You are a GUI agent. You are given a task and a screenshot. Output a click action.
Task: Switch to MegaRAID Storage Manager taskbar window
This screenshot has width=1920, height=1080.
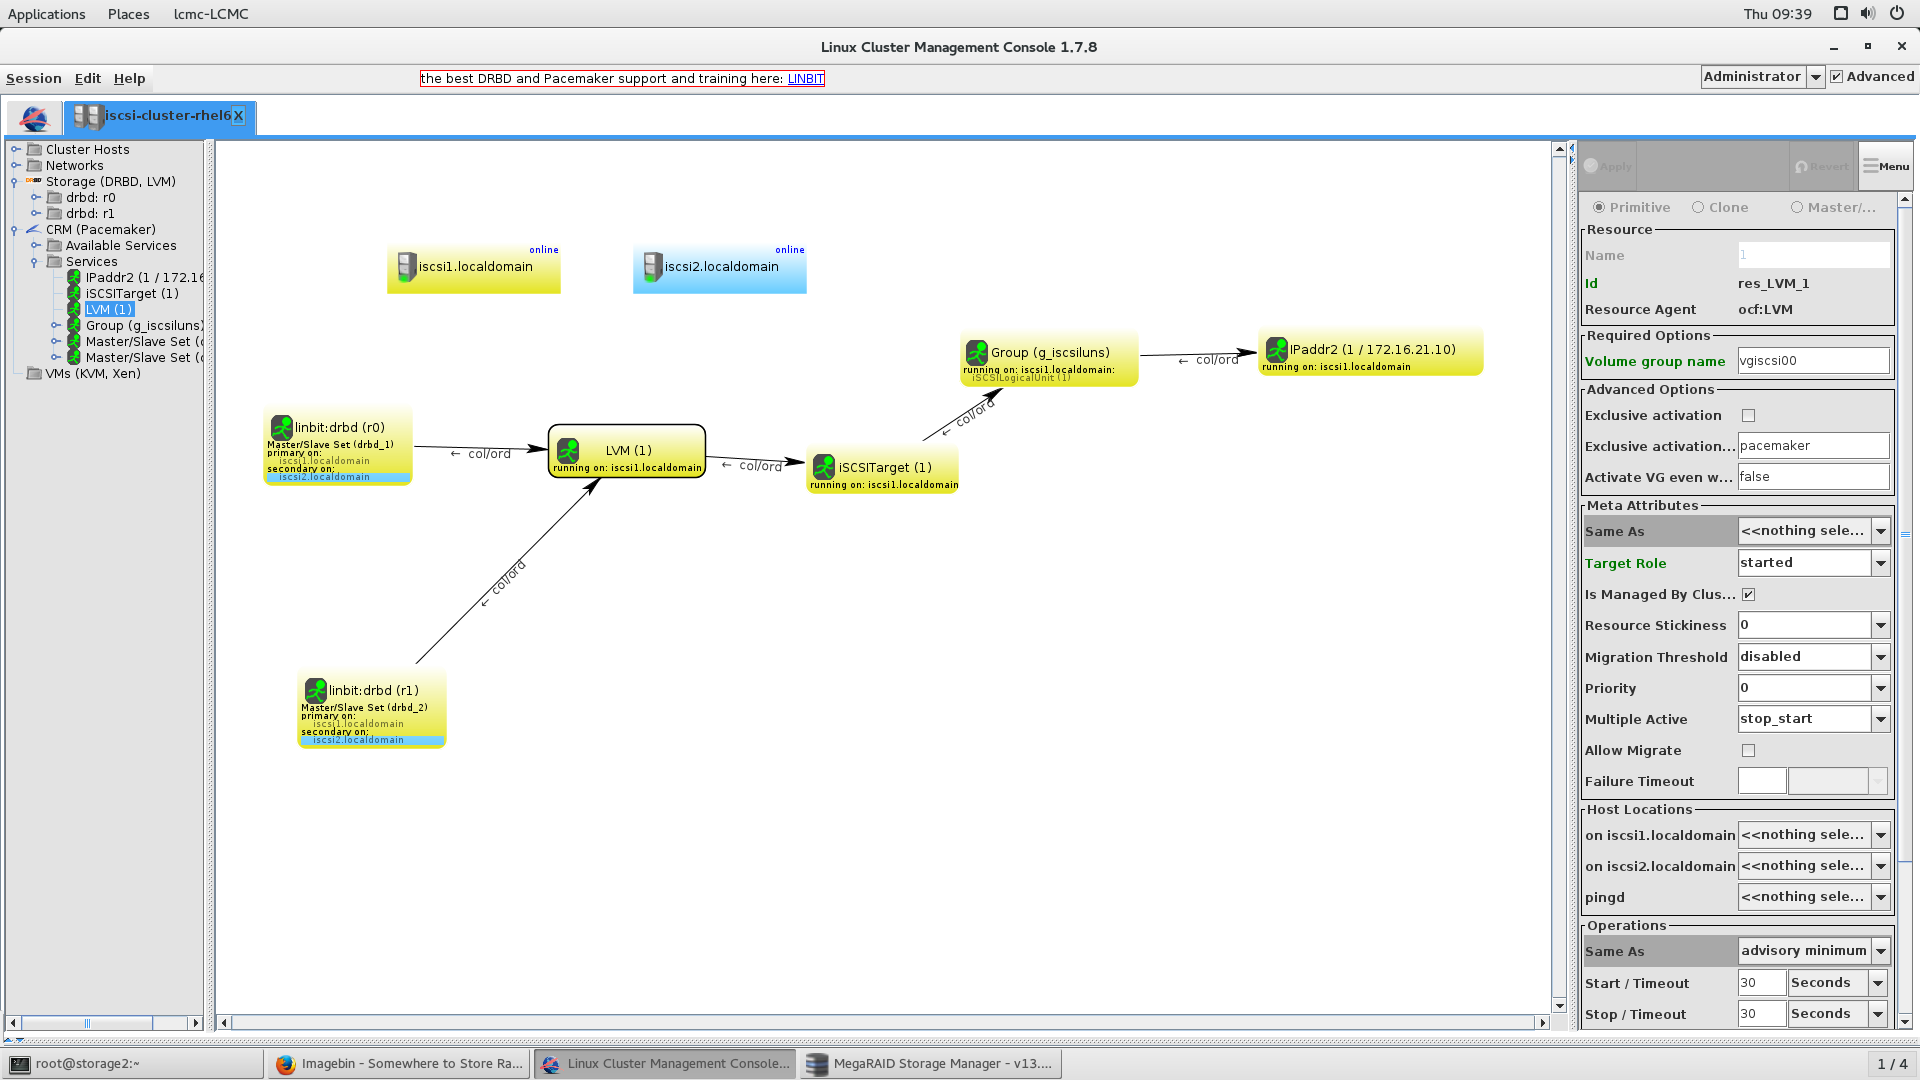pyautogui.click(x=930, y=1064)
